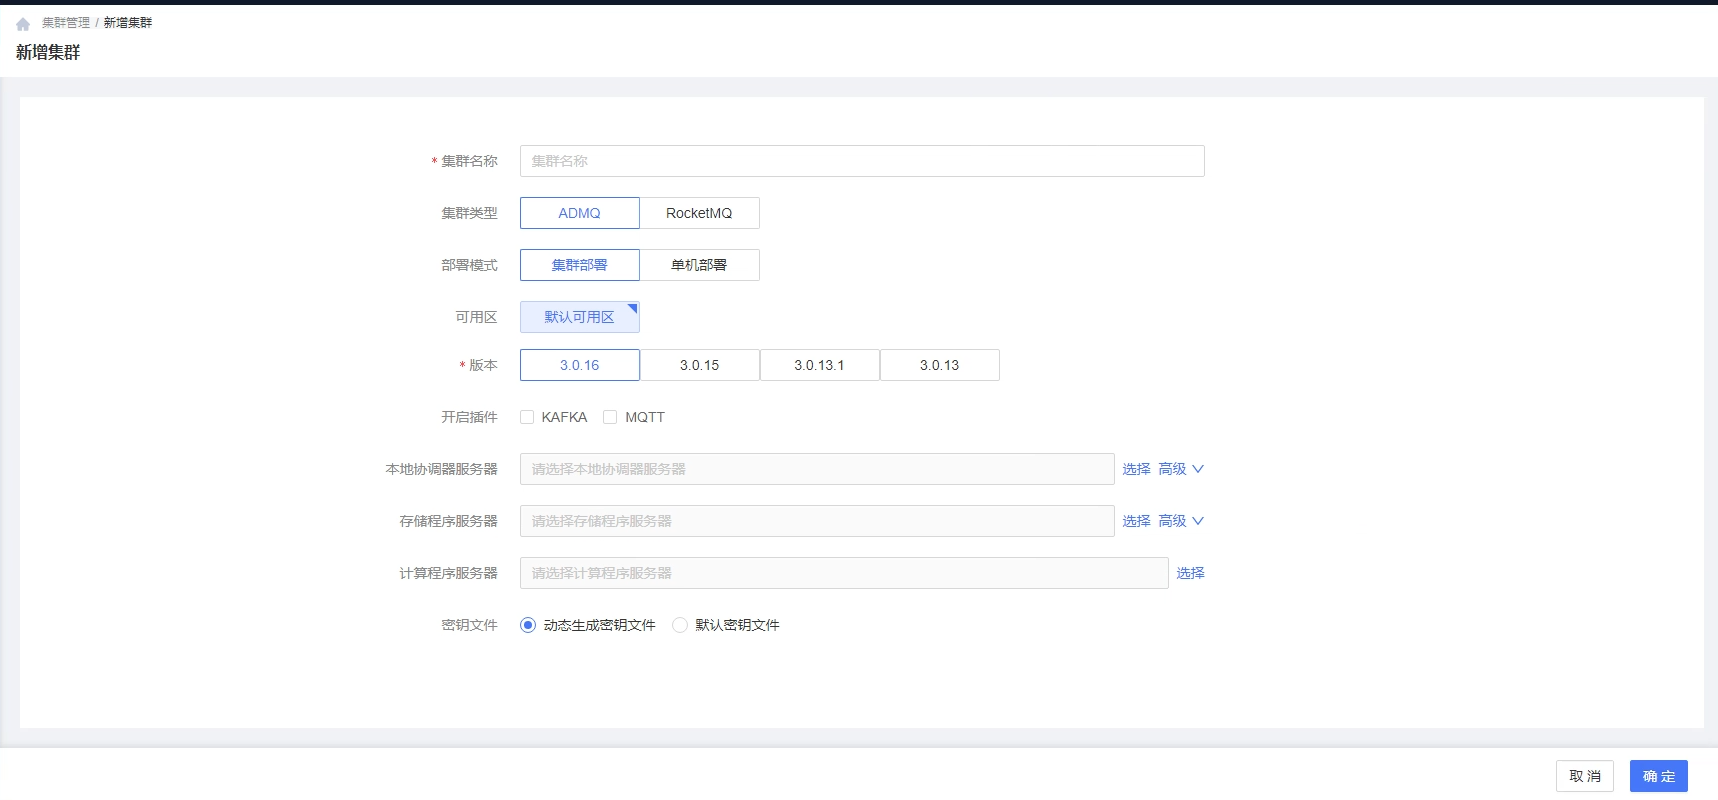The image size is (1718, 800).
Task: Click the 新增集群 breadcrumb item
Action: (x=128, y=22)
